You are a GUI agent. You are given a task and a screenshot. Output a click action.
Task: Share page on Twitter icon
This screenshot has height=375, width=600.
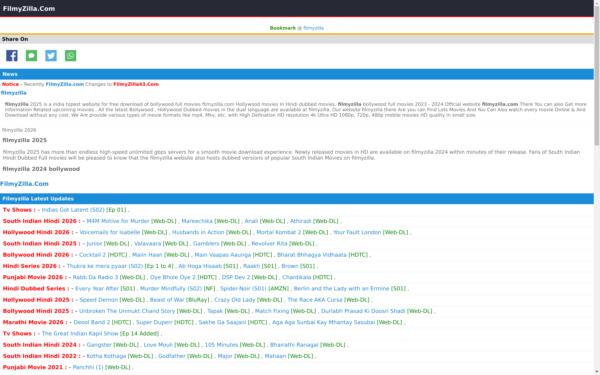click(51, 55)
